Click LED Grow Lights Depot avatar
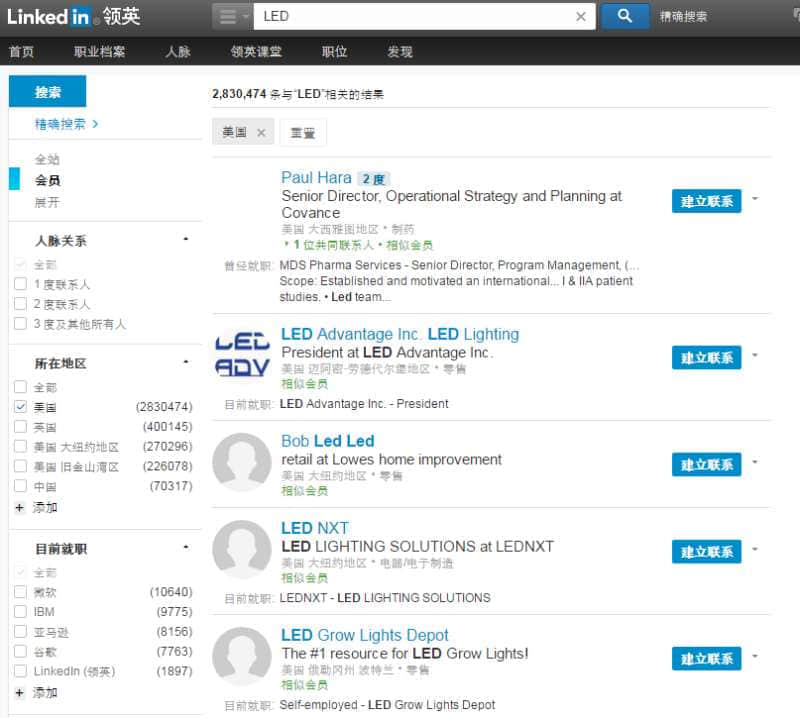 242,657
